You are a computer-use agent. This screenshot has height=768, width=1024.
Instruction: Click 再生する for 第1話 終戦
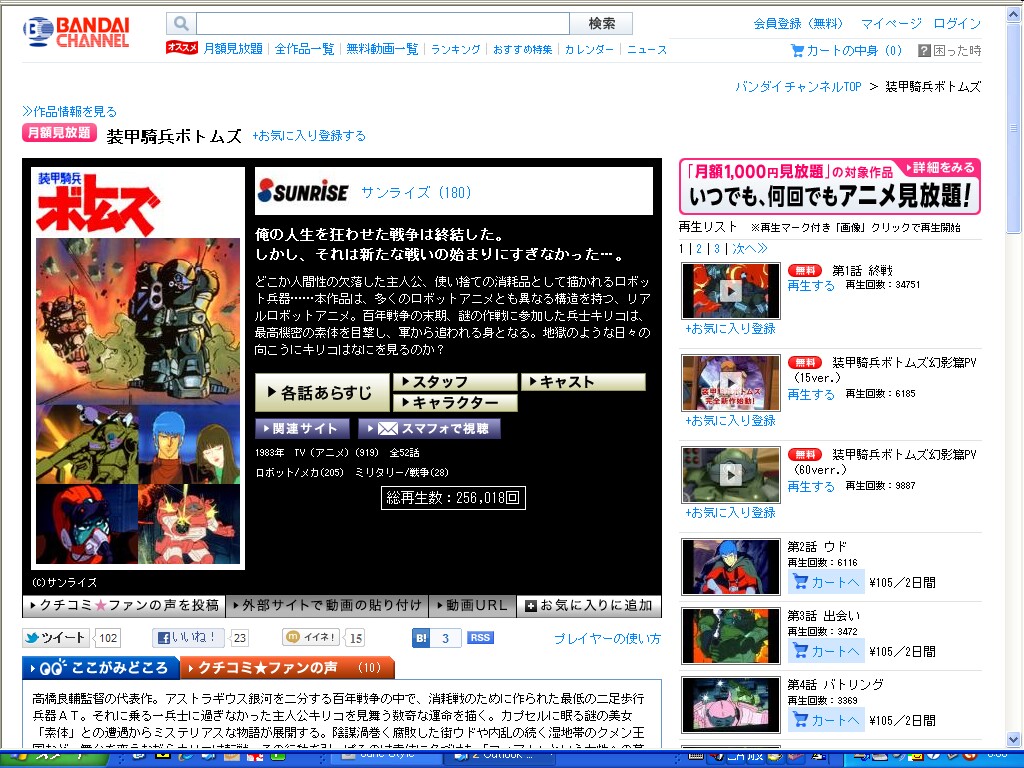point(810,285)
